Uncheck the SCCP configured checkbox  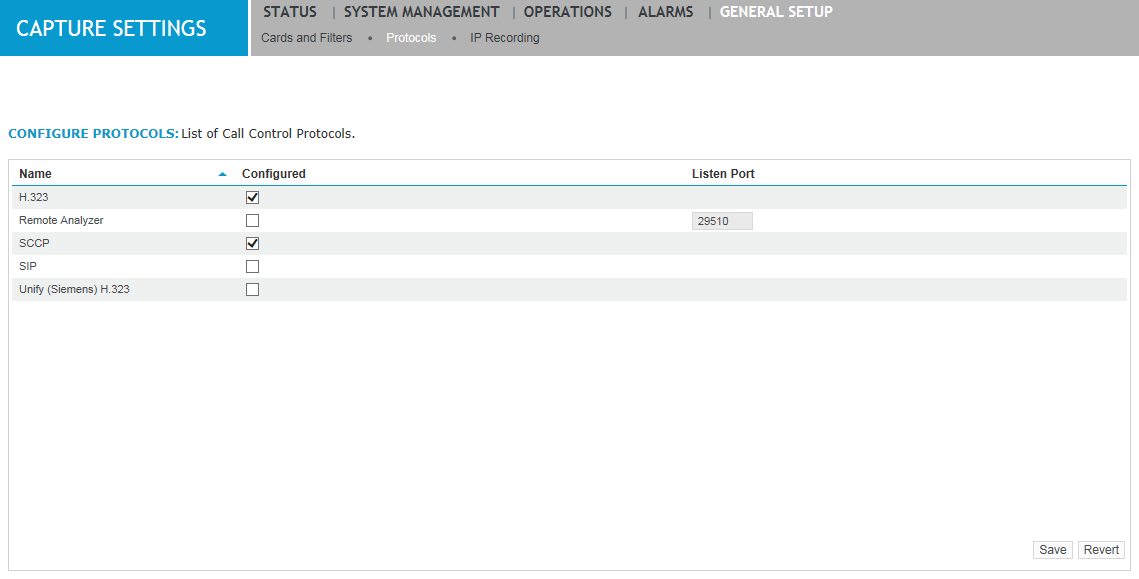(252, 243)
